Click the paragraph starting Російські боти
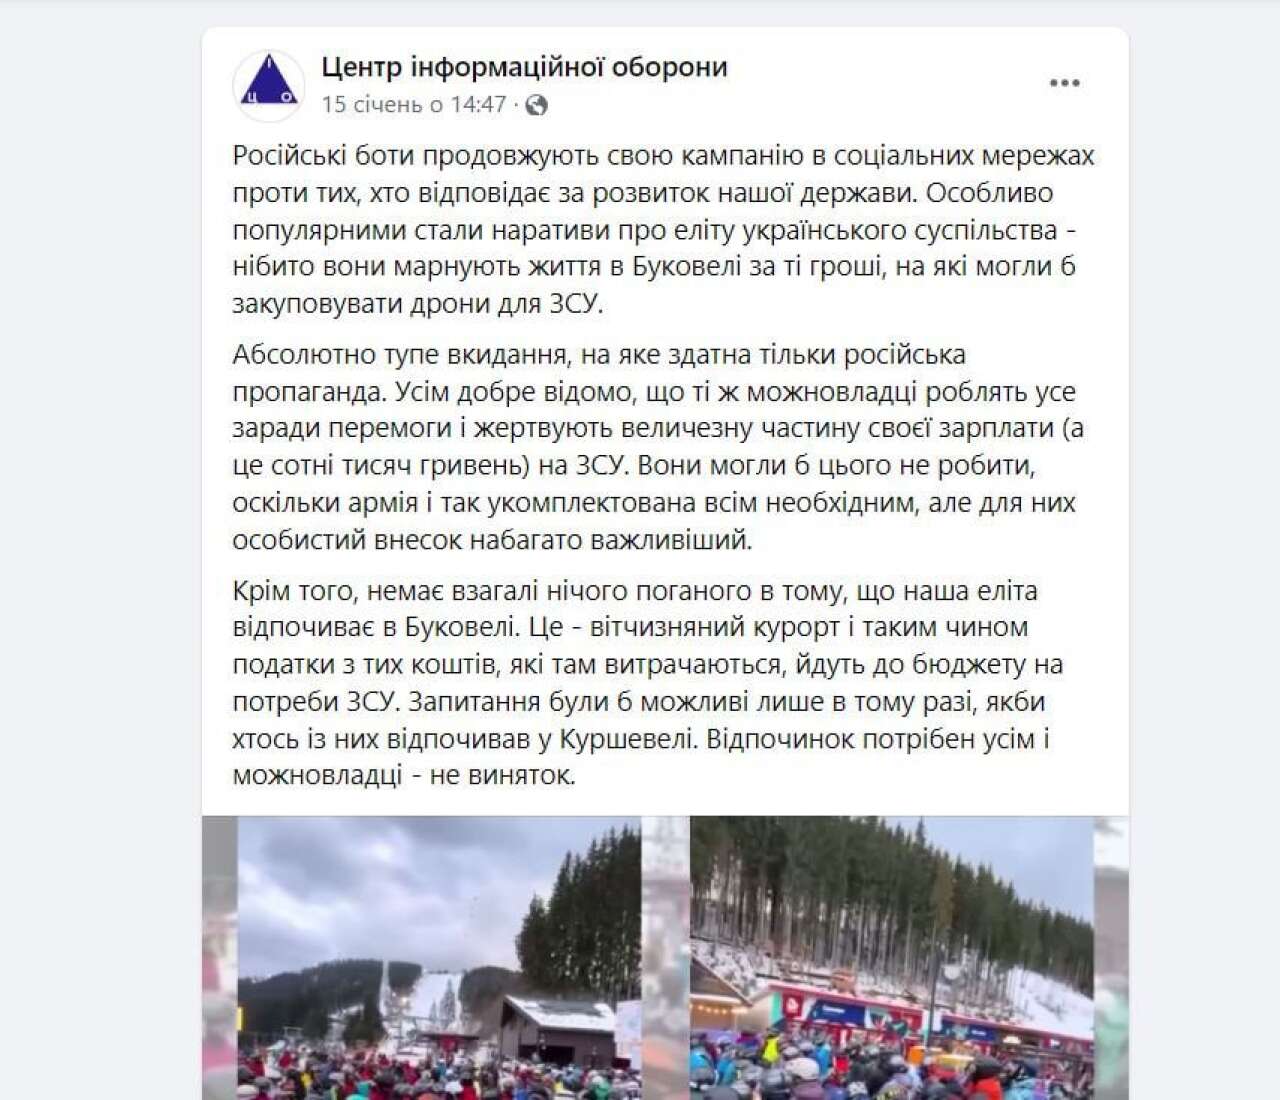Image resolution: width=1280 pixels, height=1100 pixels. (x=663, y=230)
